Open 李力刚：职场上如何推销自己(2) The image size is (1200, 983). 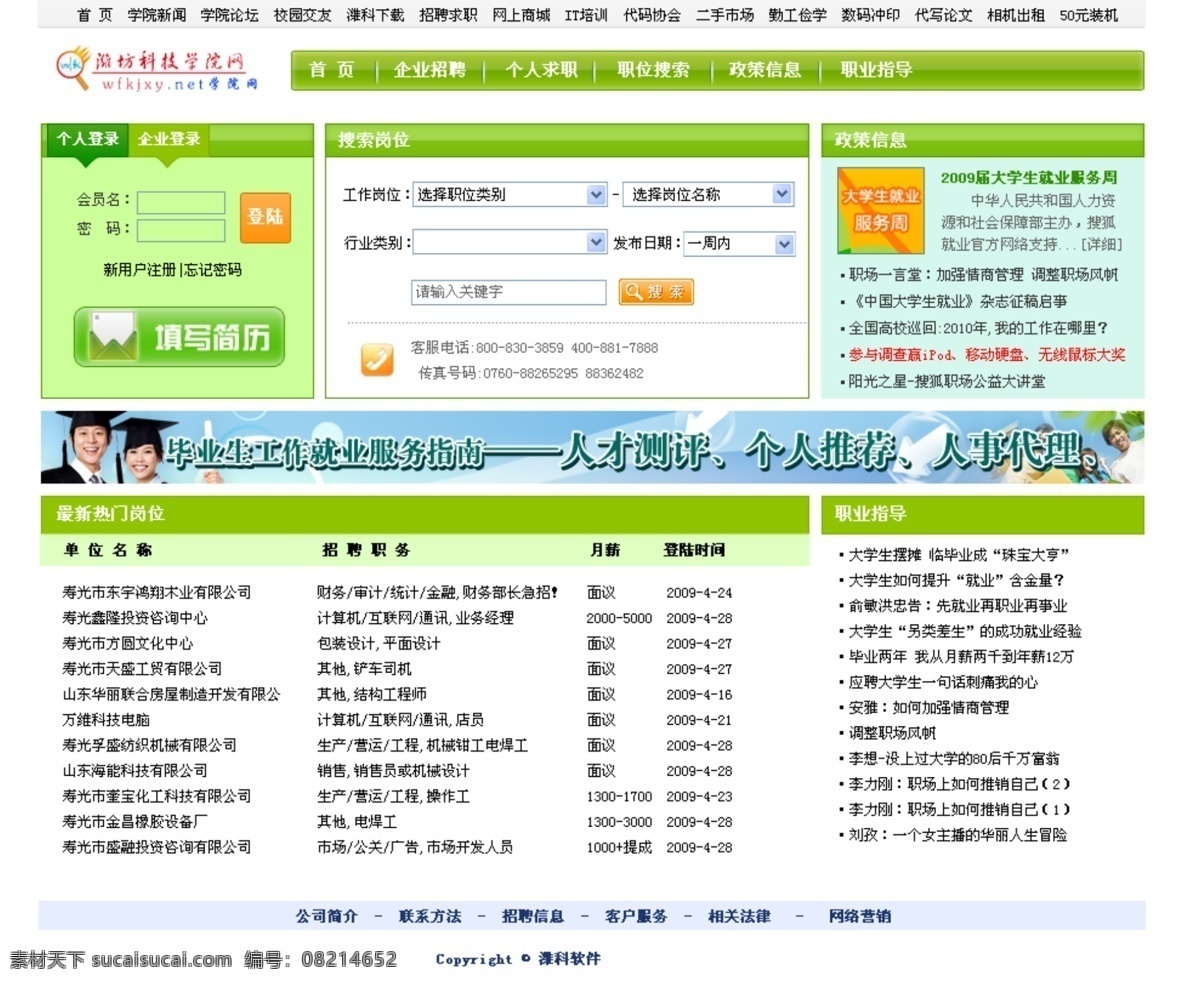(x=959, y=784)
